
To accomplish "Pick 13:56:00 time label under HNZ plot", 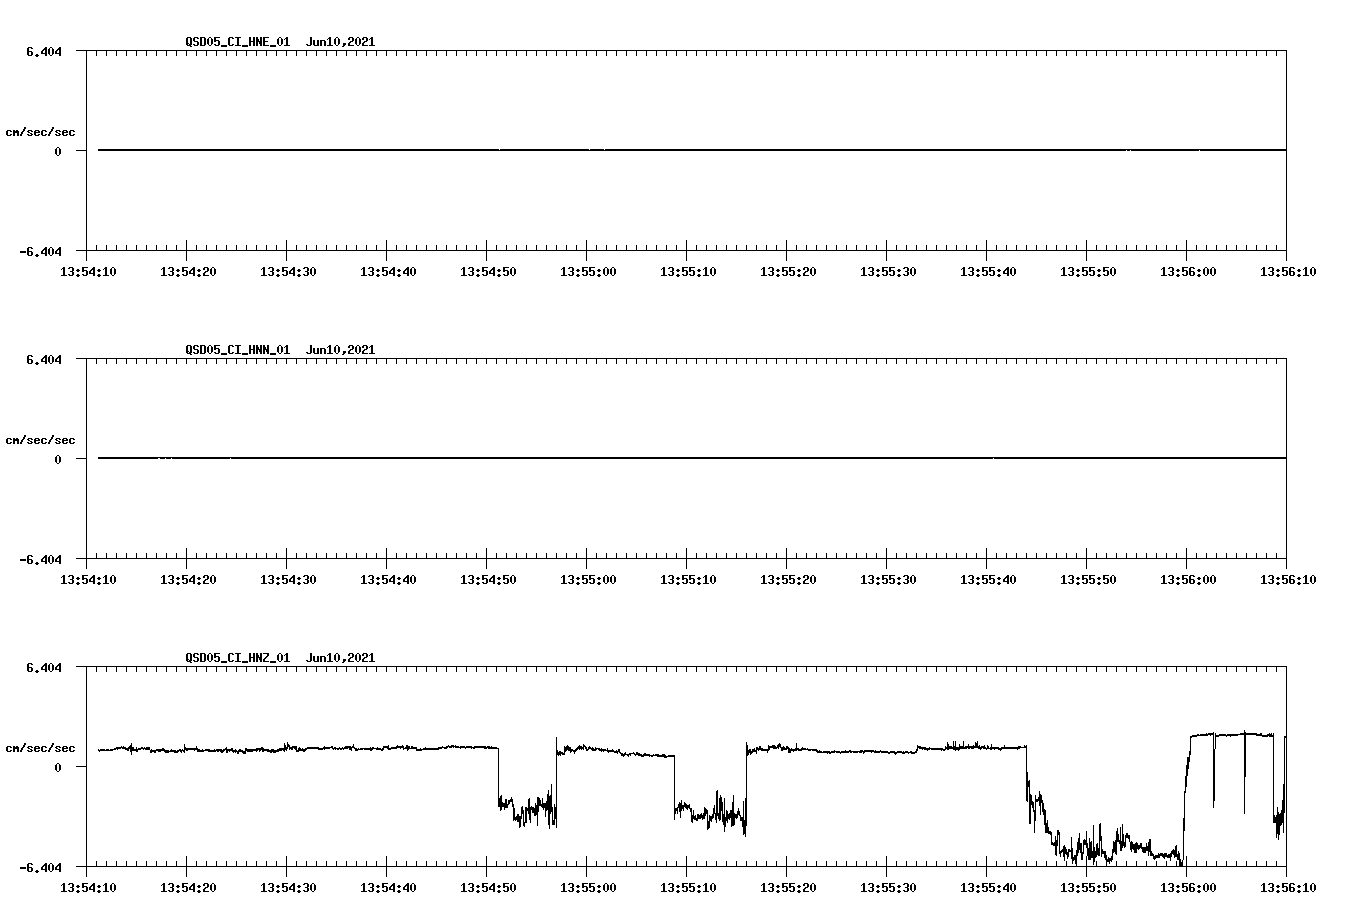I will (1187, 887).
